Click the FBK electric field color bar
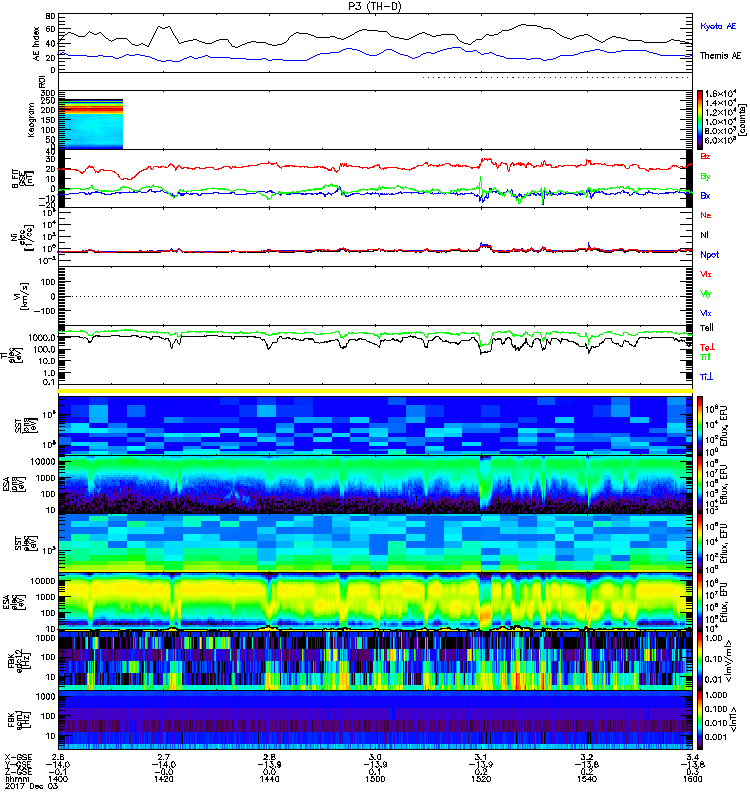The width and height of the screenshot is (750, 800). 699,661
